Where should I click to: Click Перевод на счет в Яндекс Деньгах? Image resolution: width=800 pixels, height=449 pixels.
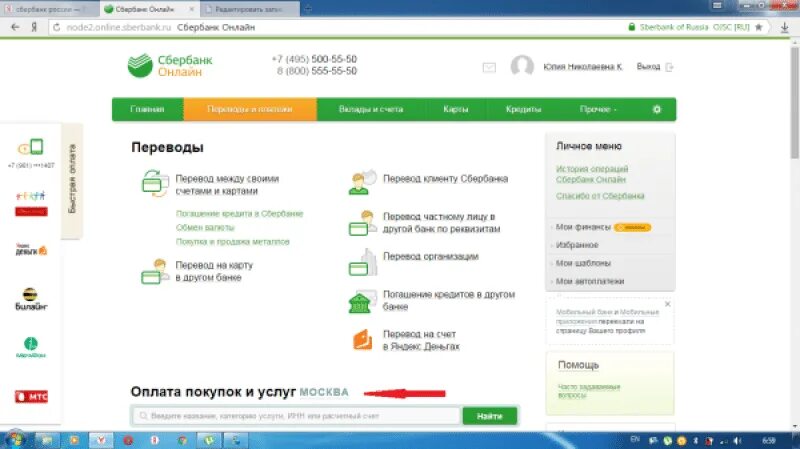point(421,340)
